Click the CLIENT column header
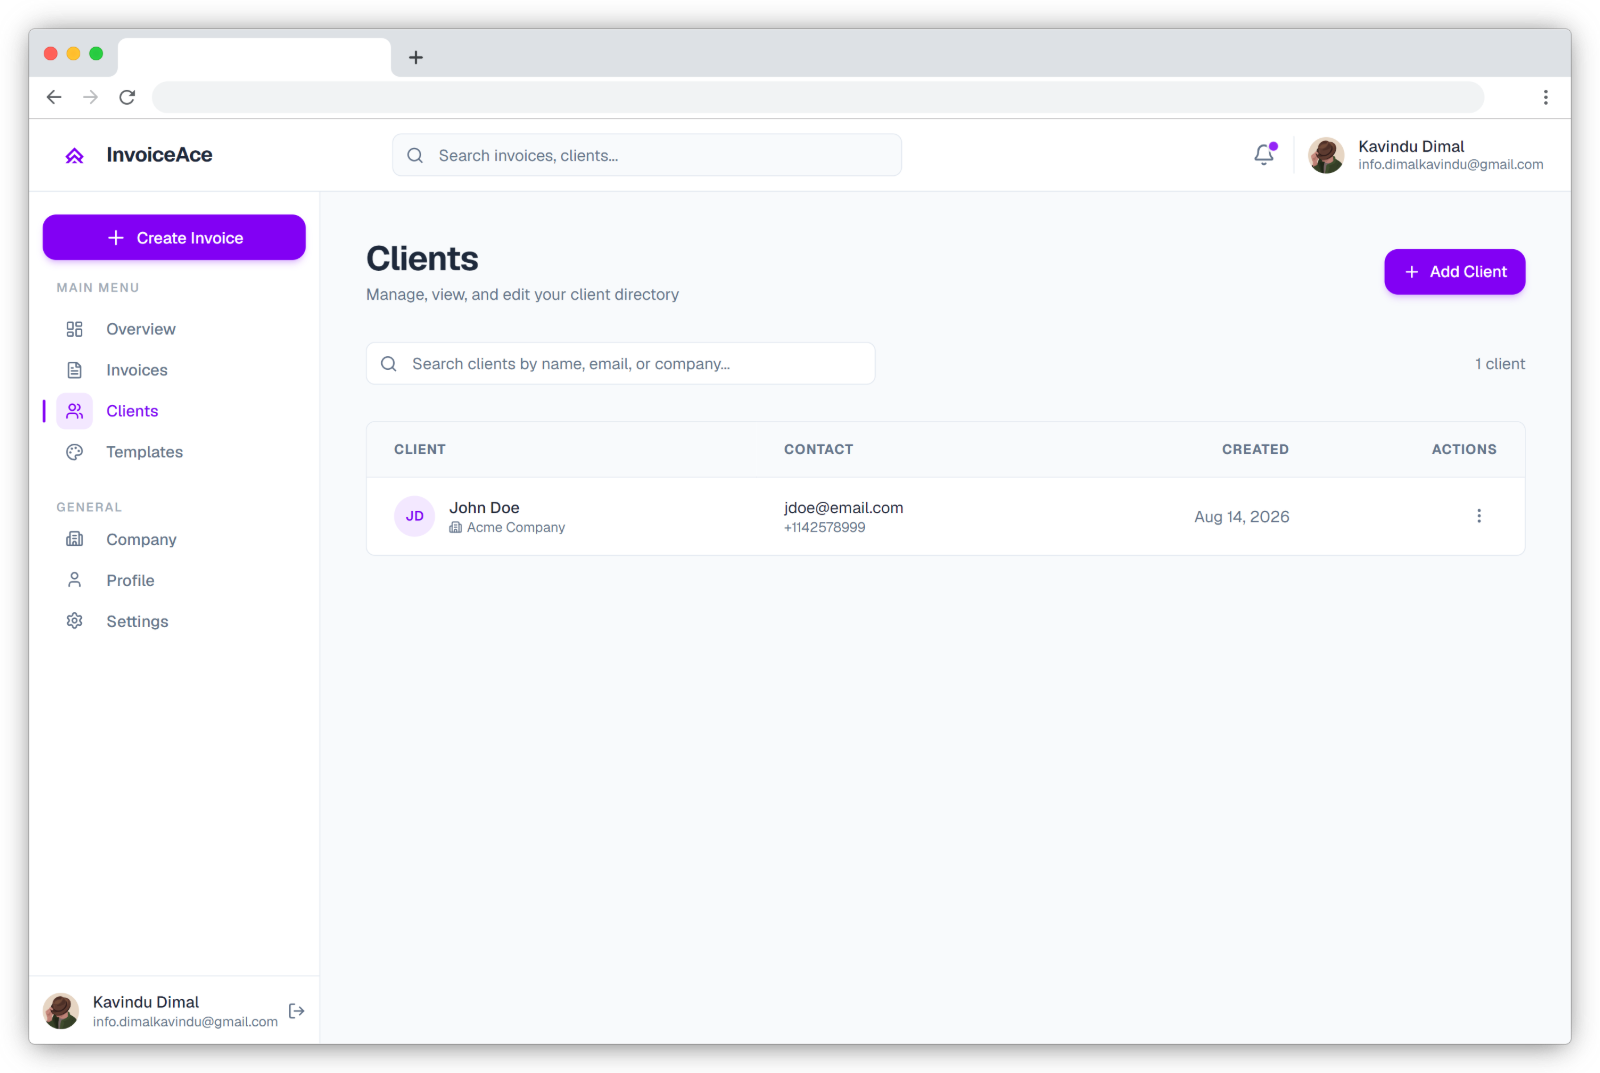Screen dimensions: 1600x1073 click(420, 450)
